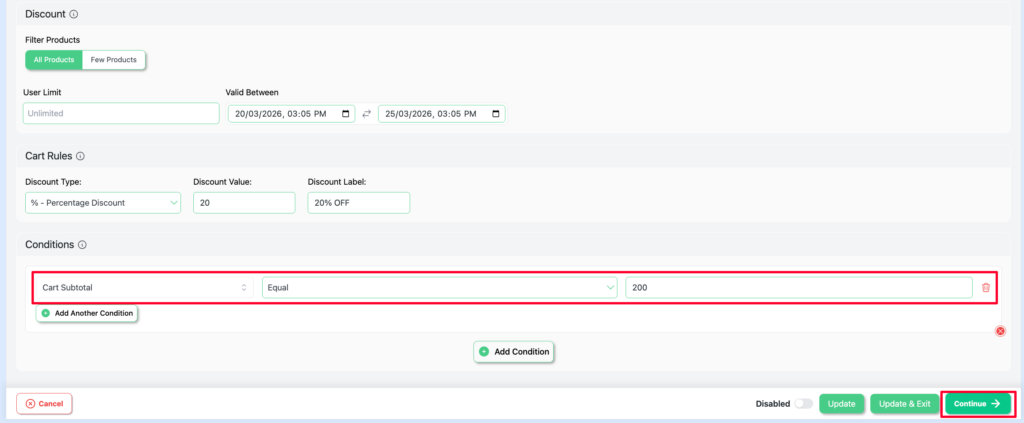
Task: Click the User Limit input field
Action: pos(120,114)
